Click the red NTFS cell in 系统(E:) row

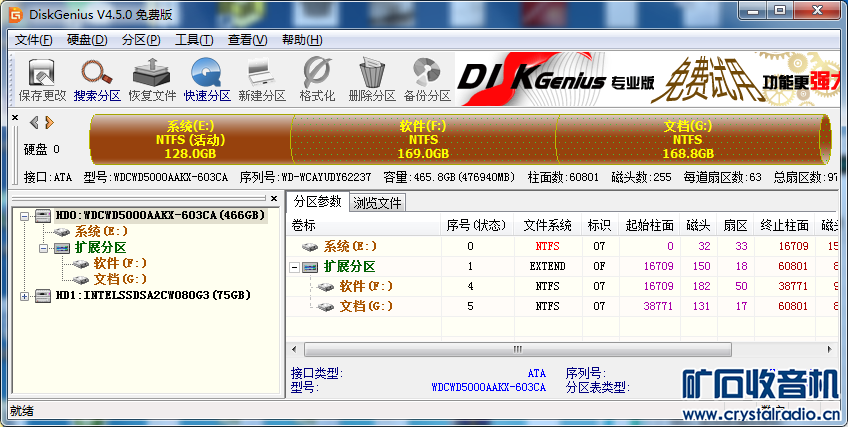tap(547, 246)
